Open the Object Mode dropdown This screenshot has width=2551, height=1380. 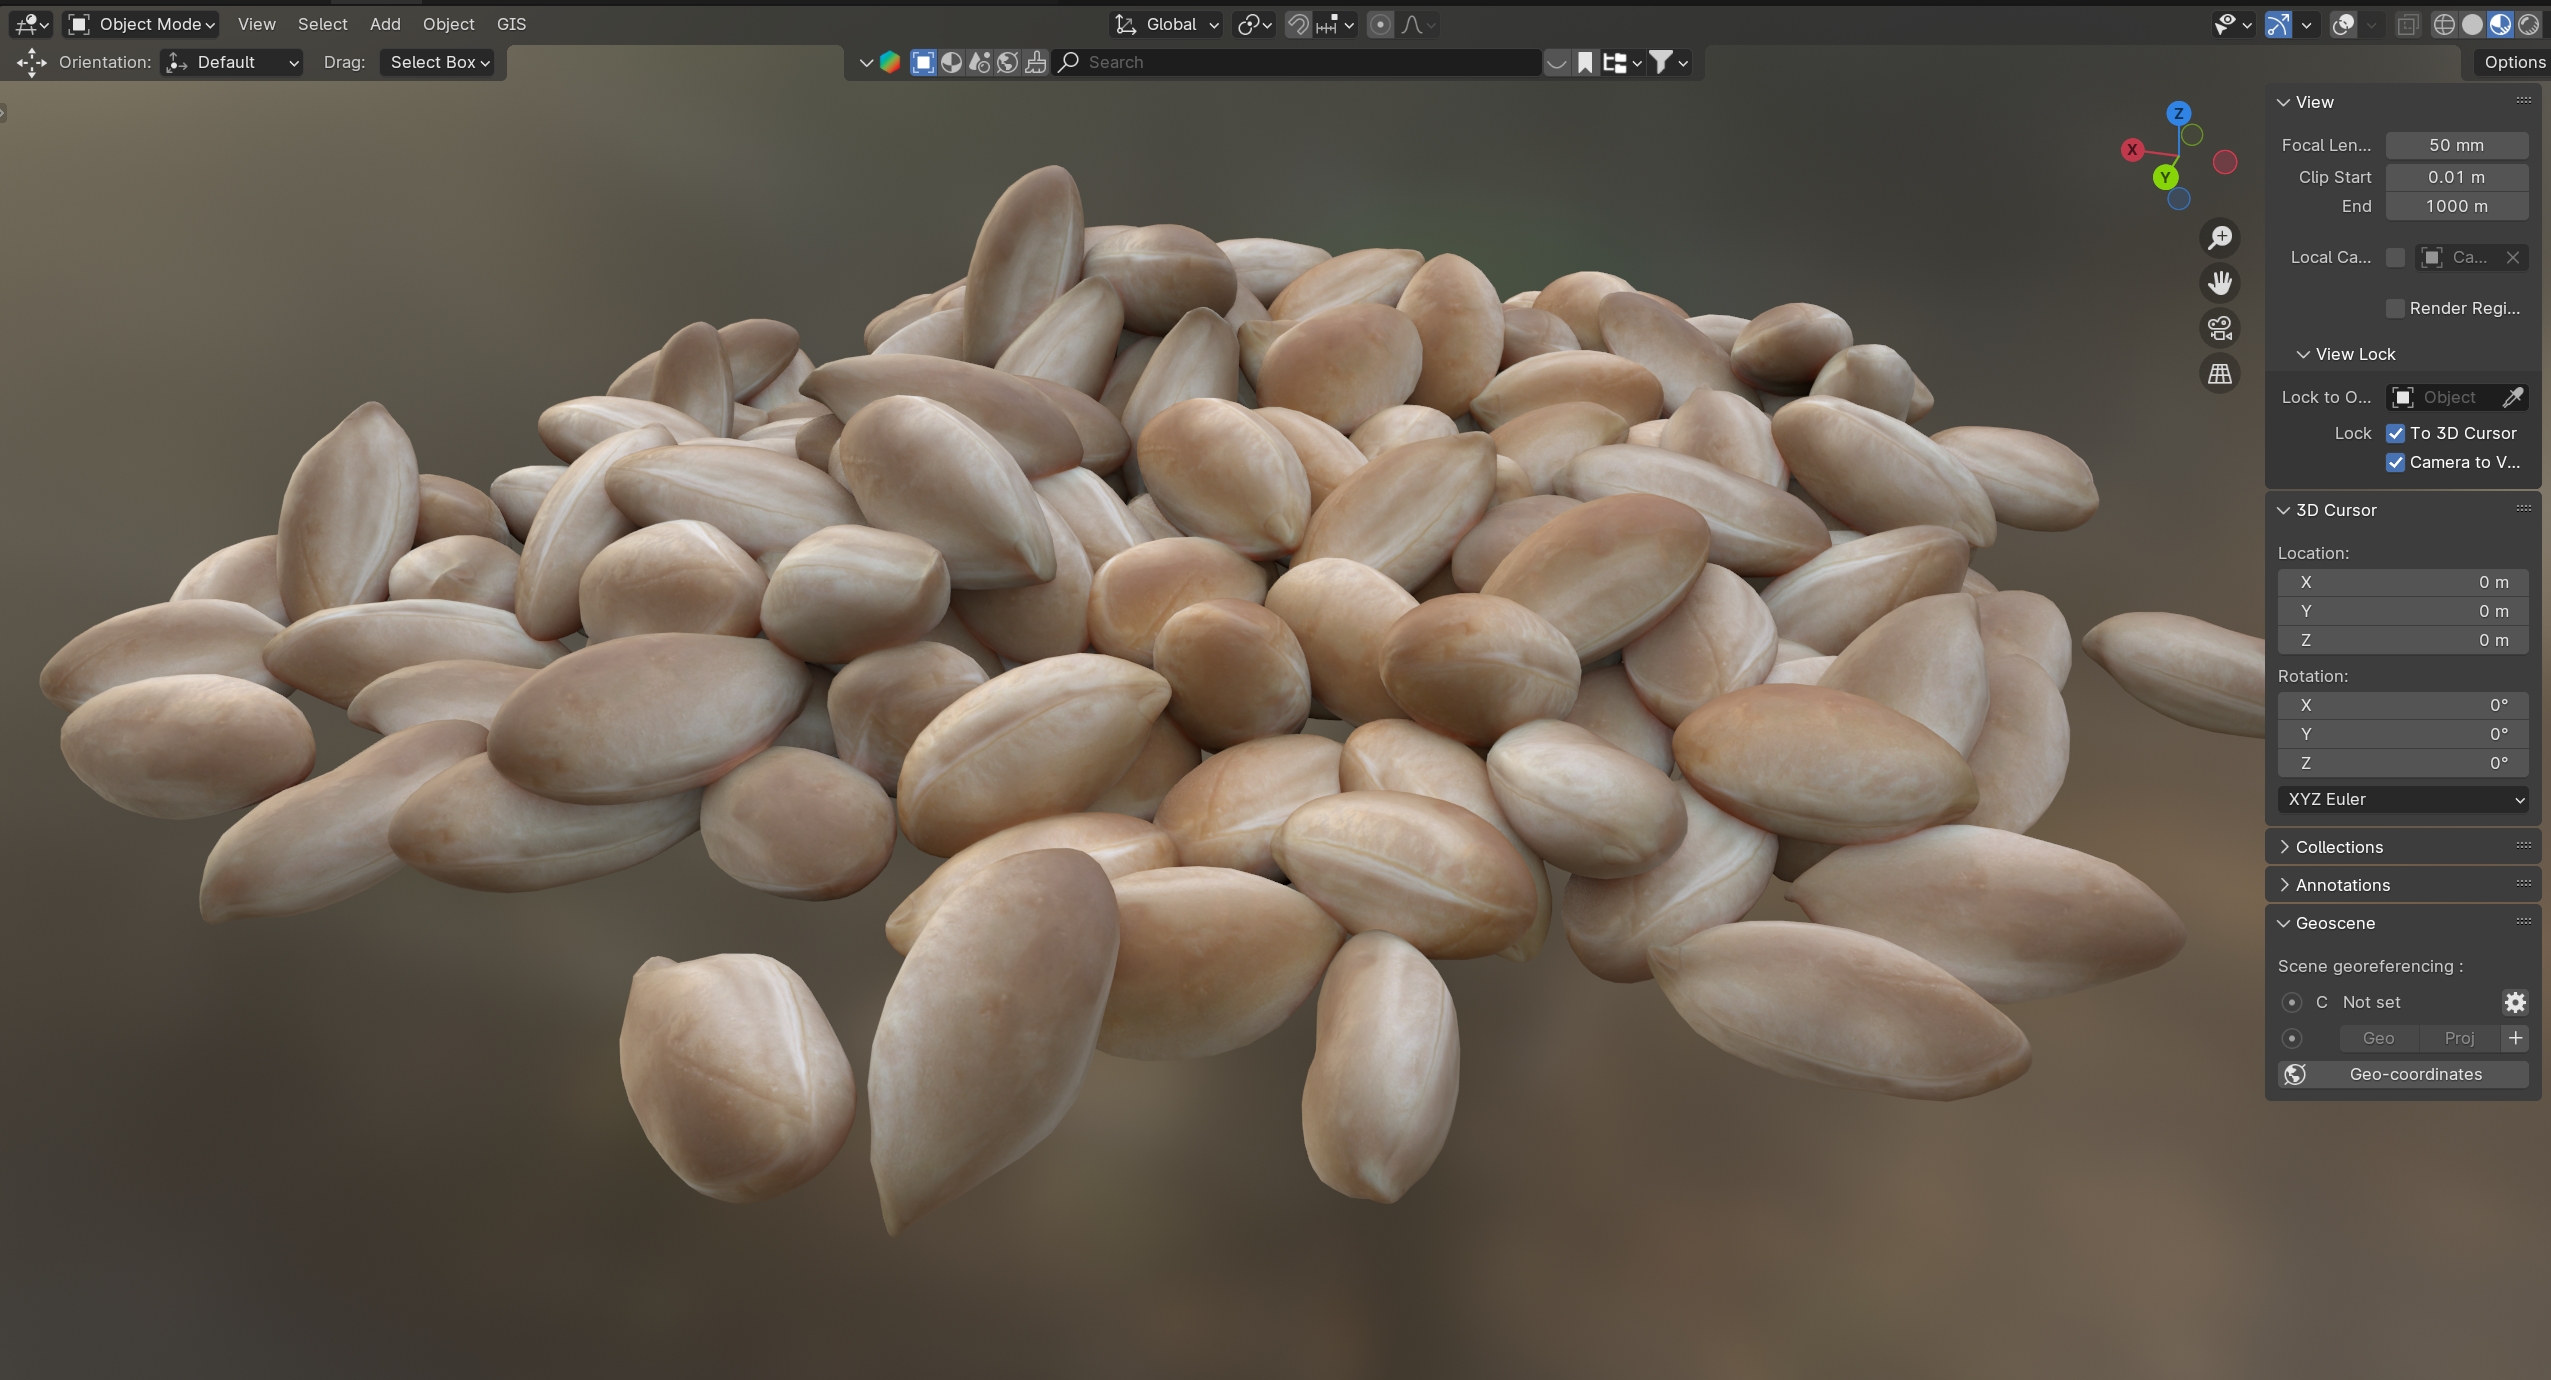[x=142, y=24]
